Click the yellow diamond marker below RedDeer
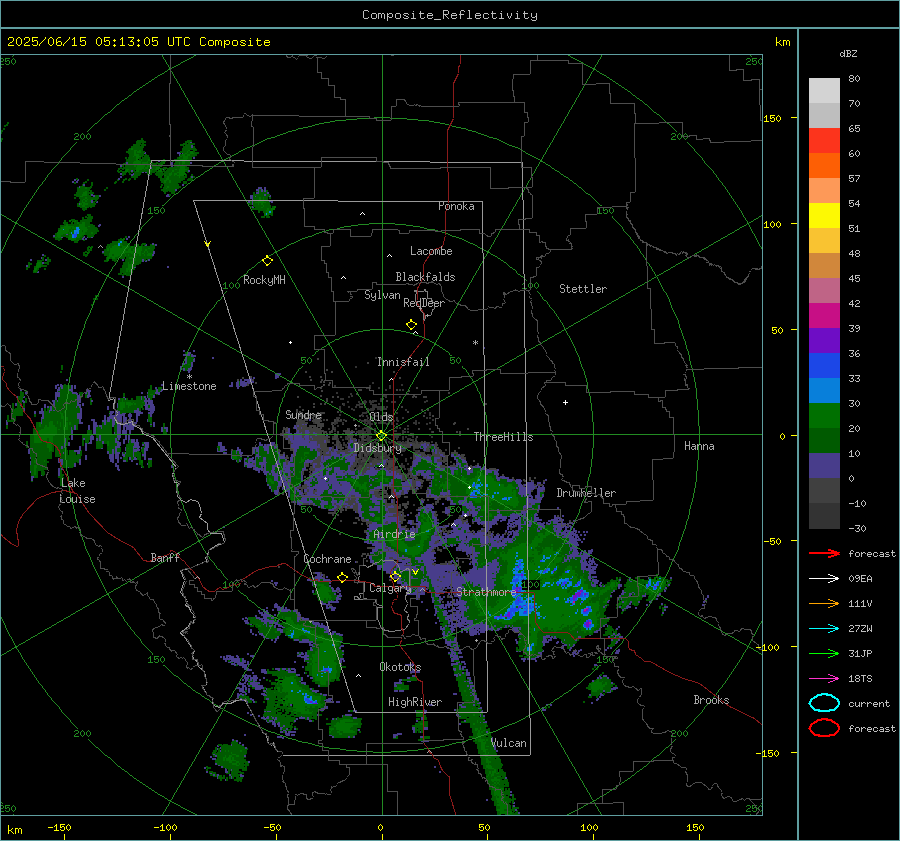The width and height of the screenshot is (900, 841). click(411, 325)
